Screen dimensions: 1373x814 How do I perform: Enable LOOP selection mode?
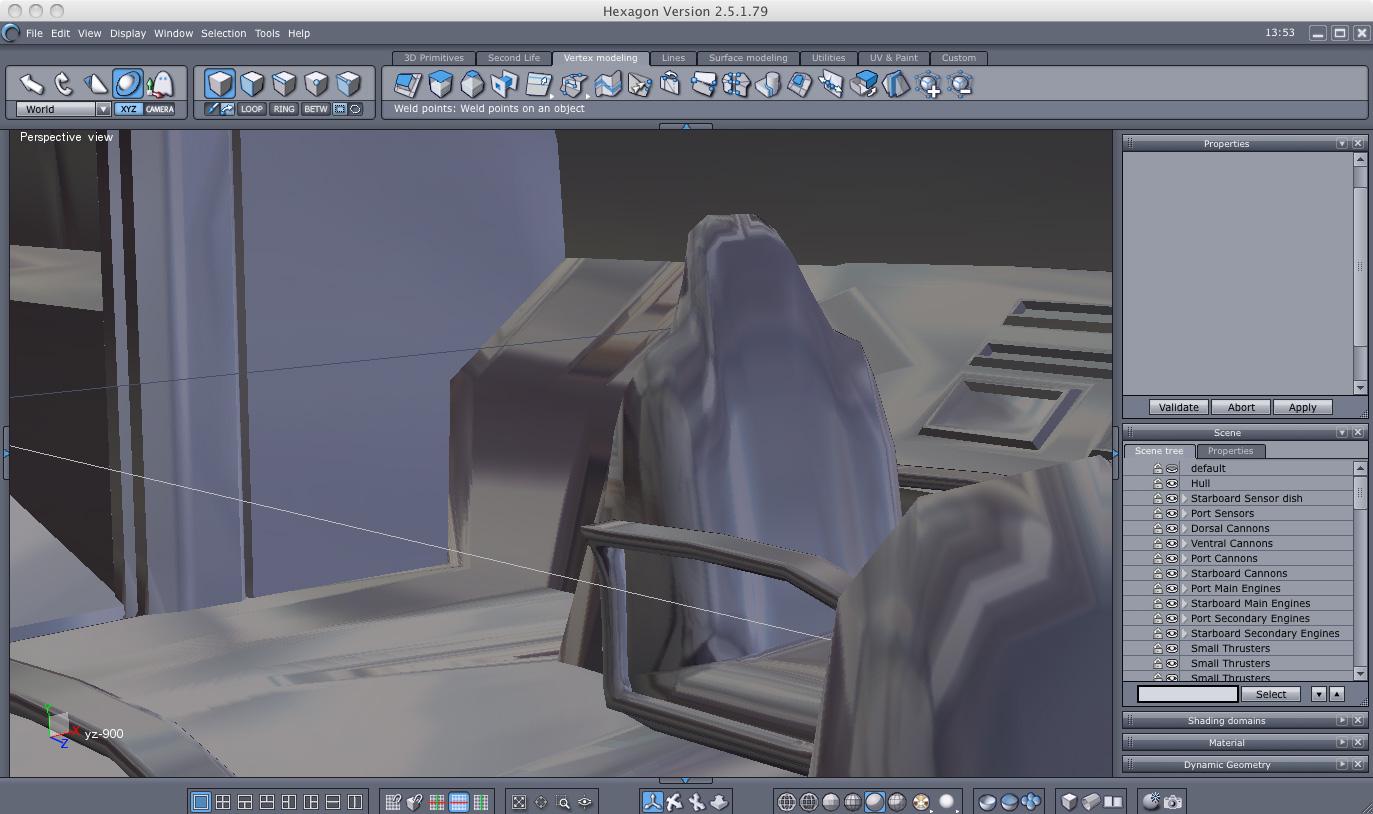252,109
